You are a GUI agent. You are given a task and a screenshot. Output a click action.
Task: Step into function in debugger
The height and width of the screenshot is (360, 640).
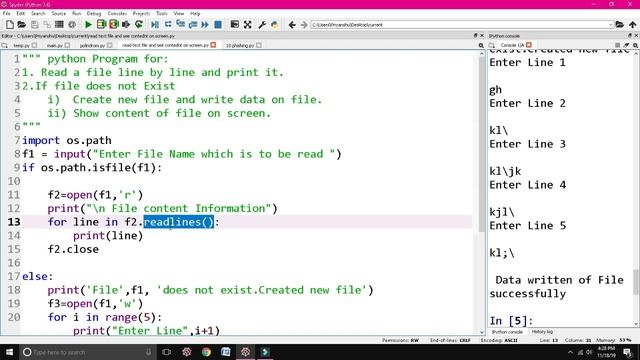[x=180, y=24]
